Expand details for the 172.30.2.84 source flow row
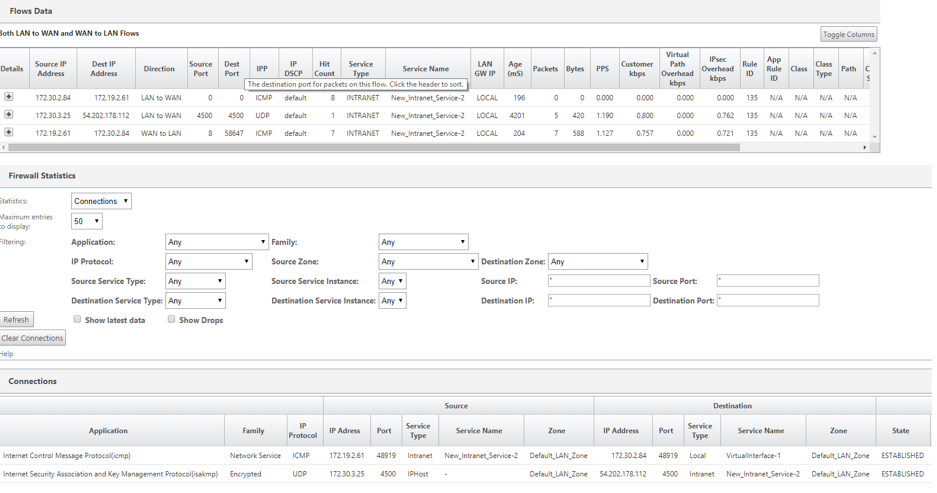Viewport: 937px width, 493px height. (8, 97)
